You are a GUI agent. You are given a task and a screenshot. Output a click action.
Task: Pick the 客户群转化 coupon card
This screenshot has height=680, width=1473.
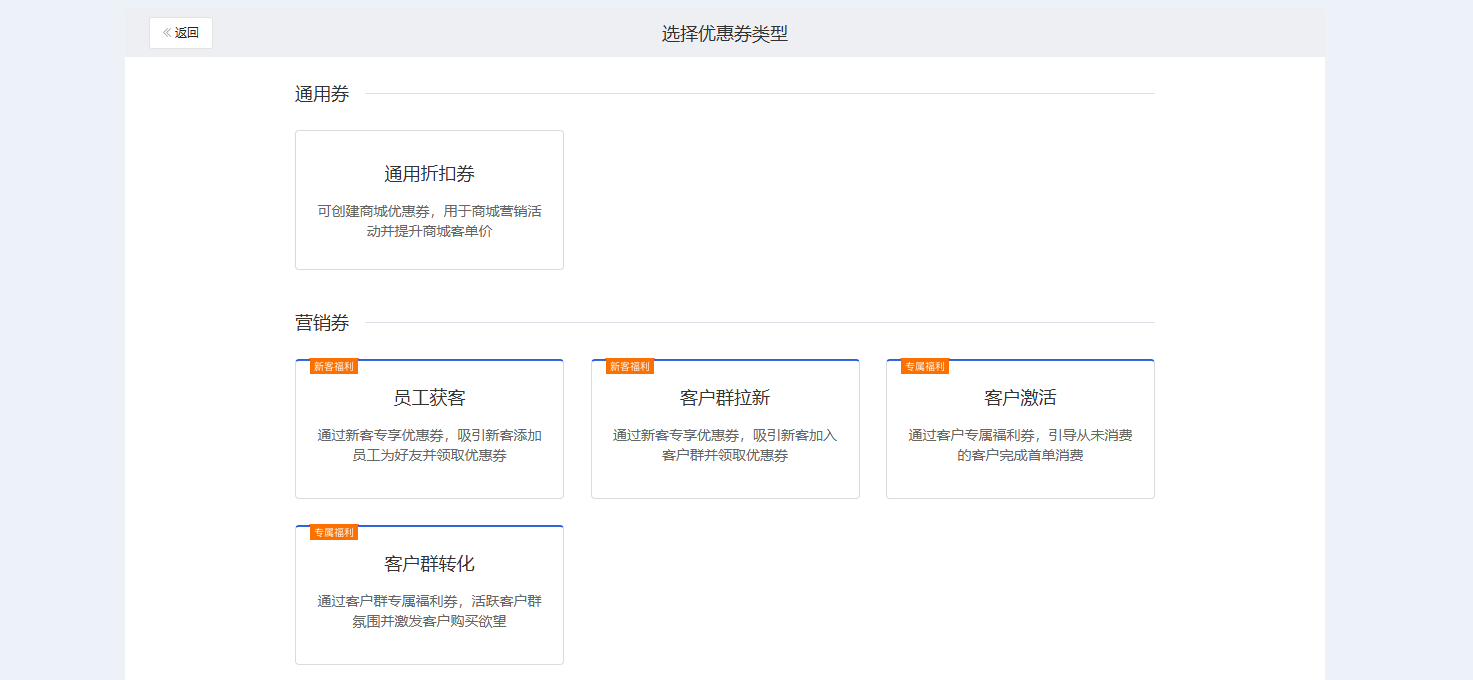[x=429, y=595]
